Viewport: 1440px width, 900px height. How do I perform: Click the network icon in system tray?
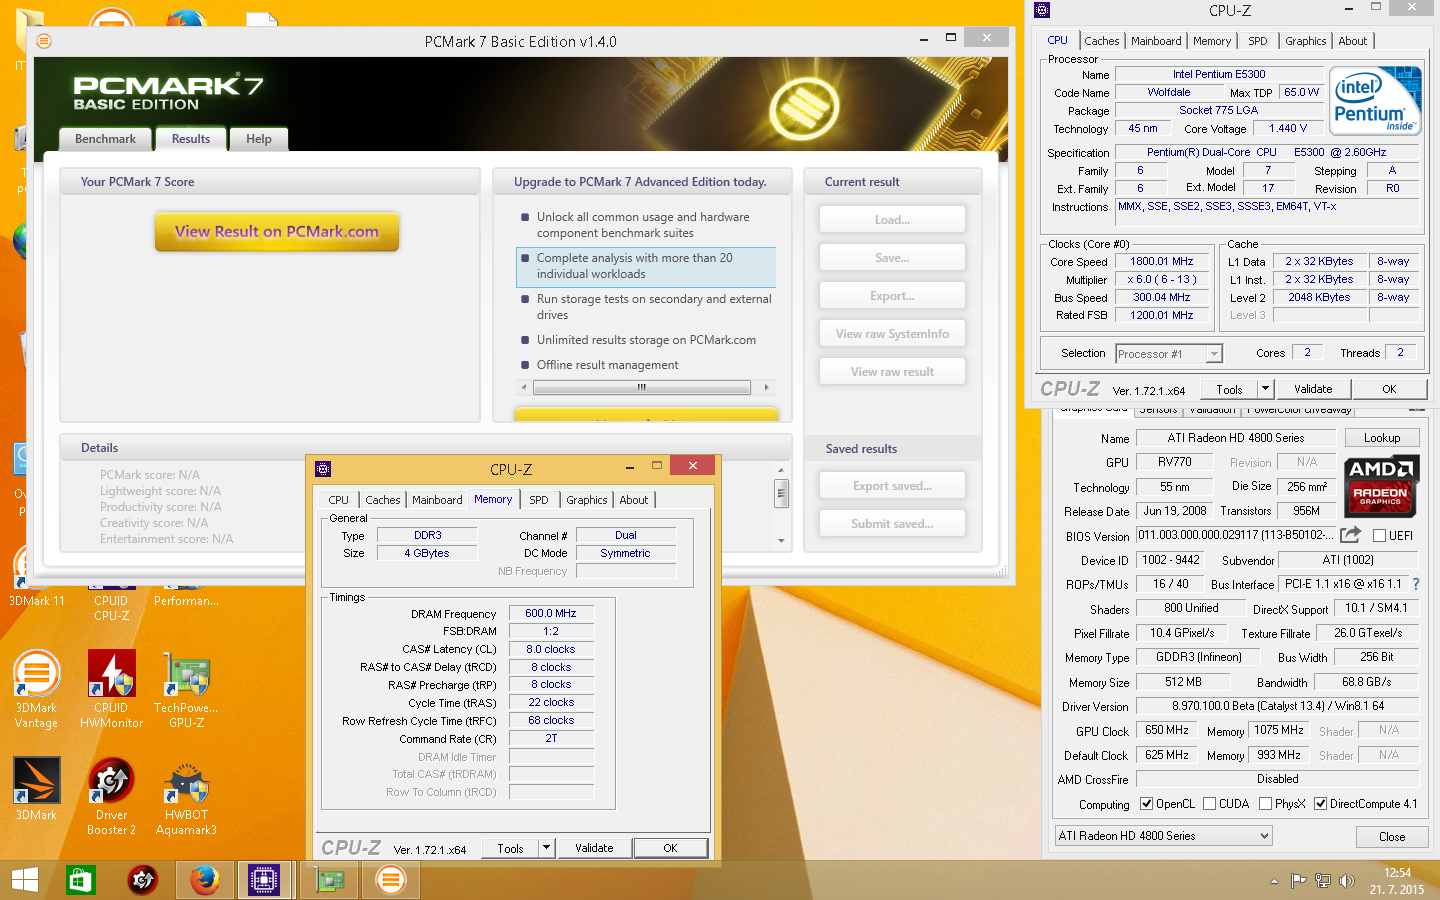[x=1322, y=881]
